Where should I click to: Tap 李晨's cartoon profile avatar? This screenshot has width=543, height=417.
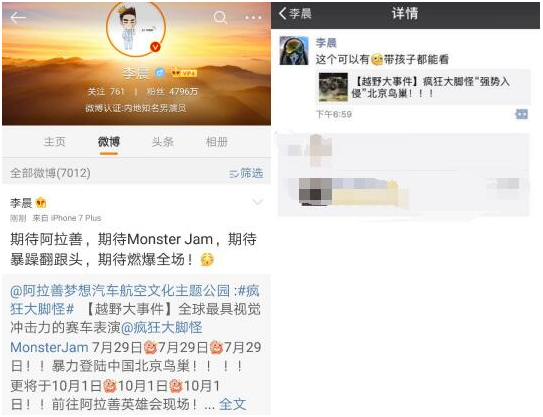click(x=136, y=28)
